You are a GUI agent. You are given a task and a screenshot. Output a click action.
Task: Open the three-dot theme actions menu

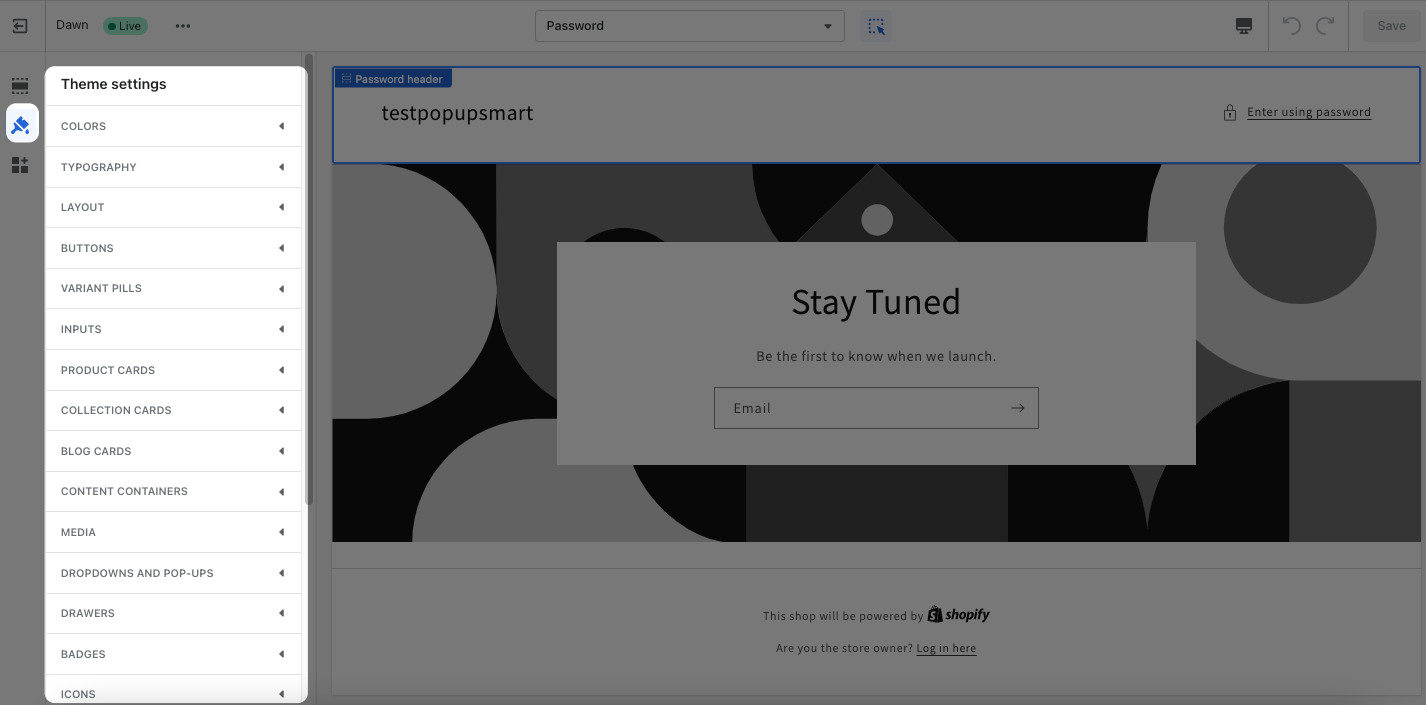coord(182,24)
